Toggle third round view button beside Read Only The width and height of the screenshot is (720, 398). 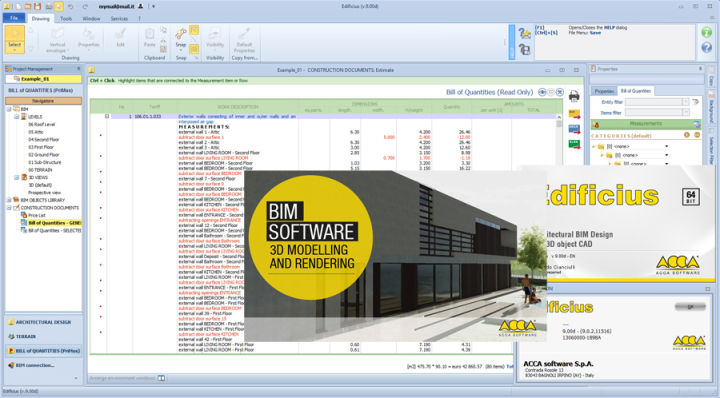pyautogui.click(x=560, y=92)
